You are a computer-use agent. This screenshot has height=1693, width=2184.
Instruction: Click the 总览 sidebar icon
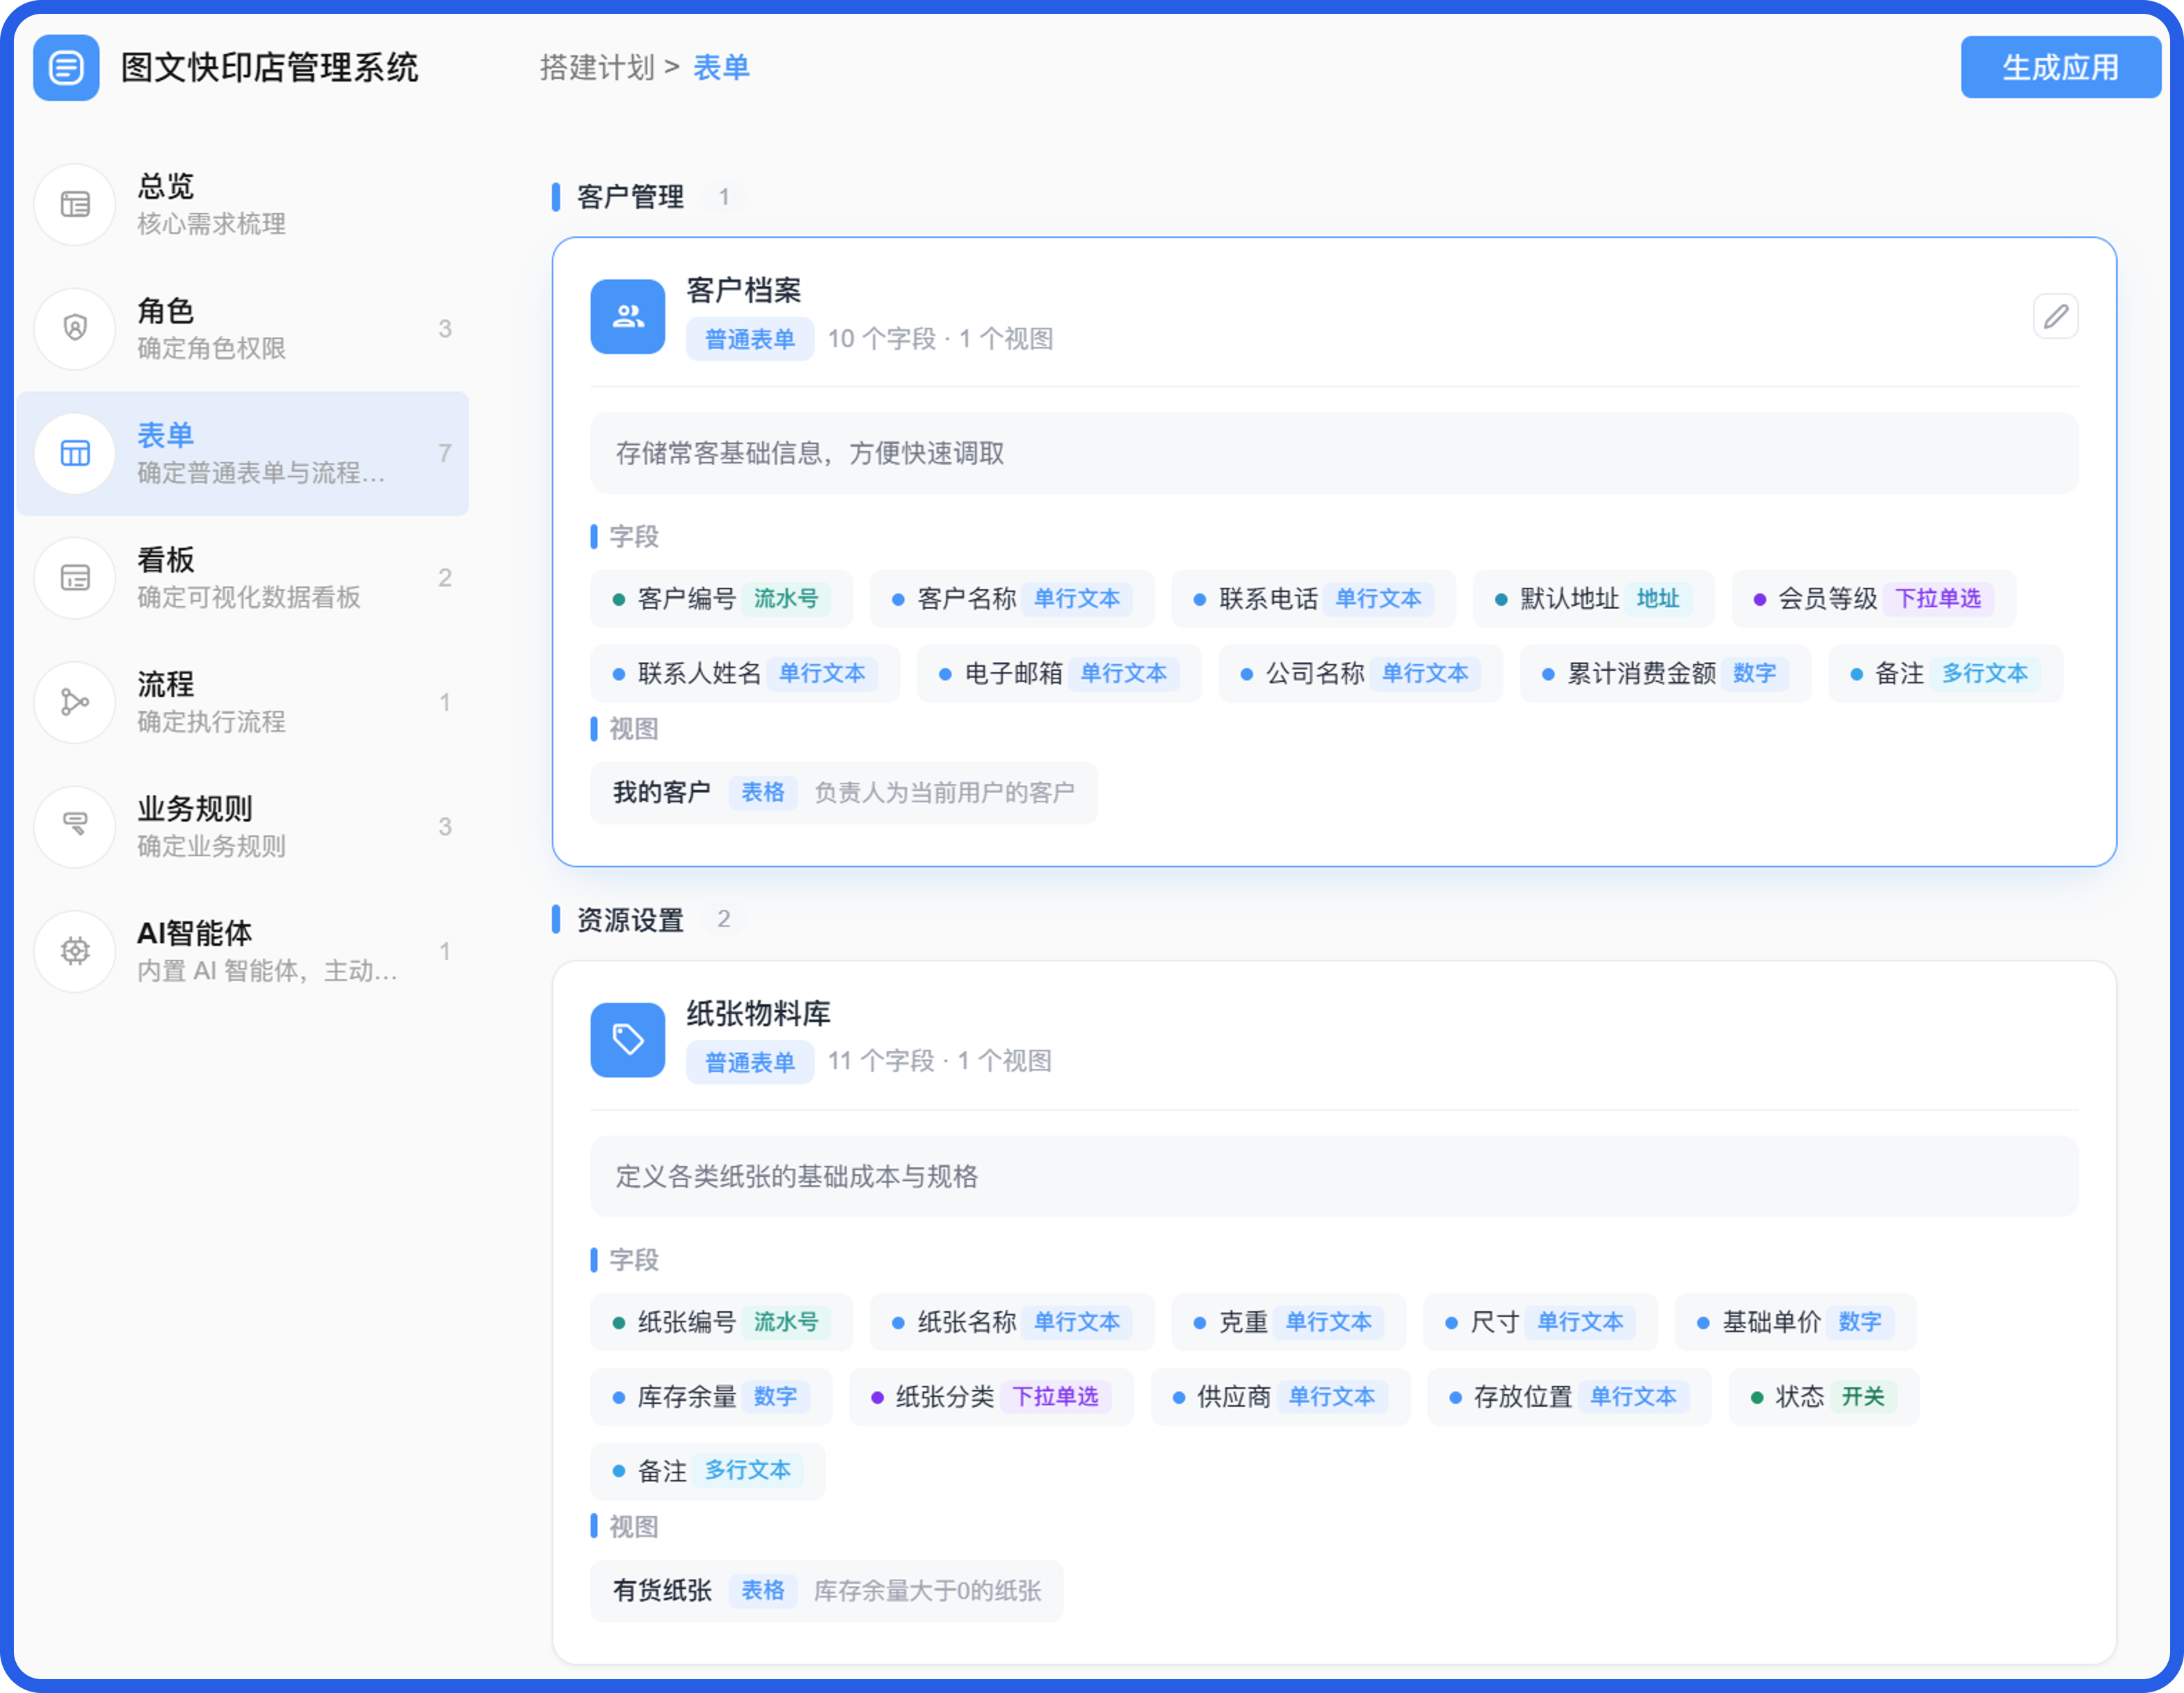(75, 204)
